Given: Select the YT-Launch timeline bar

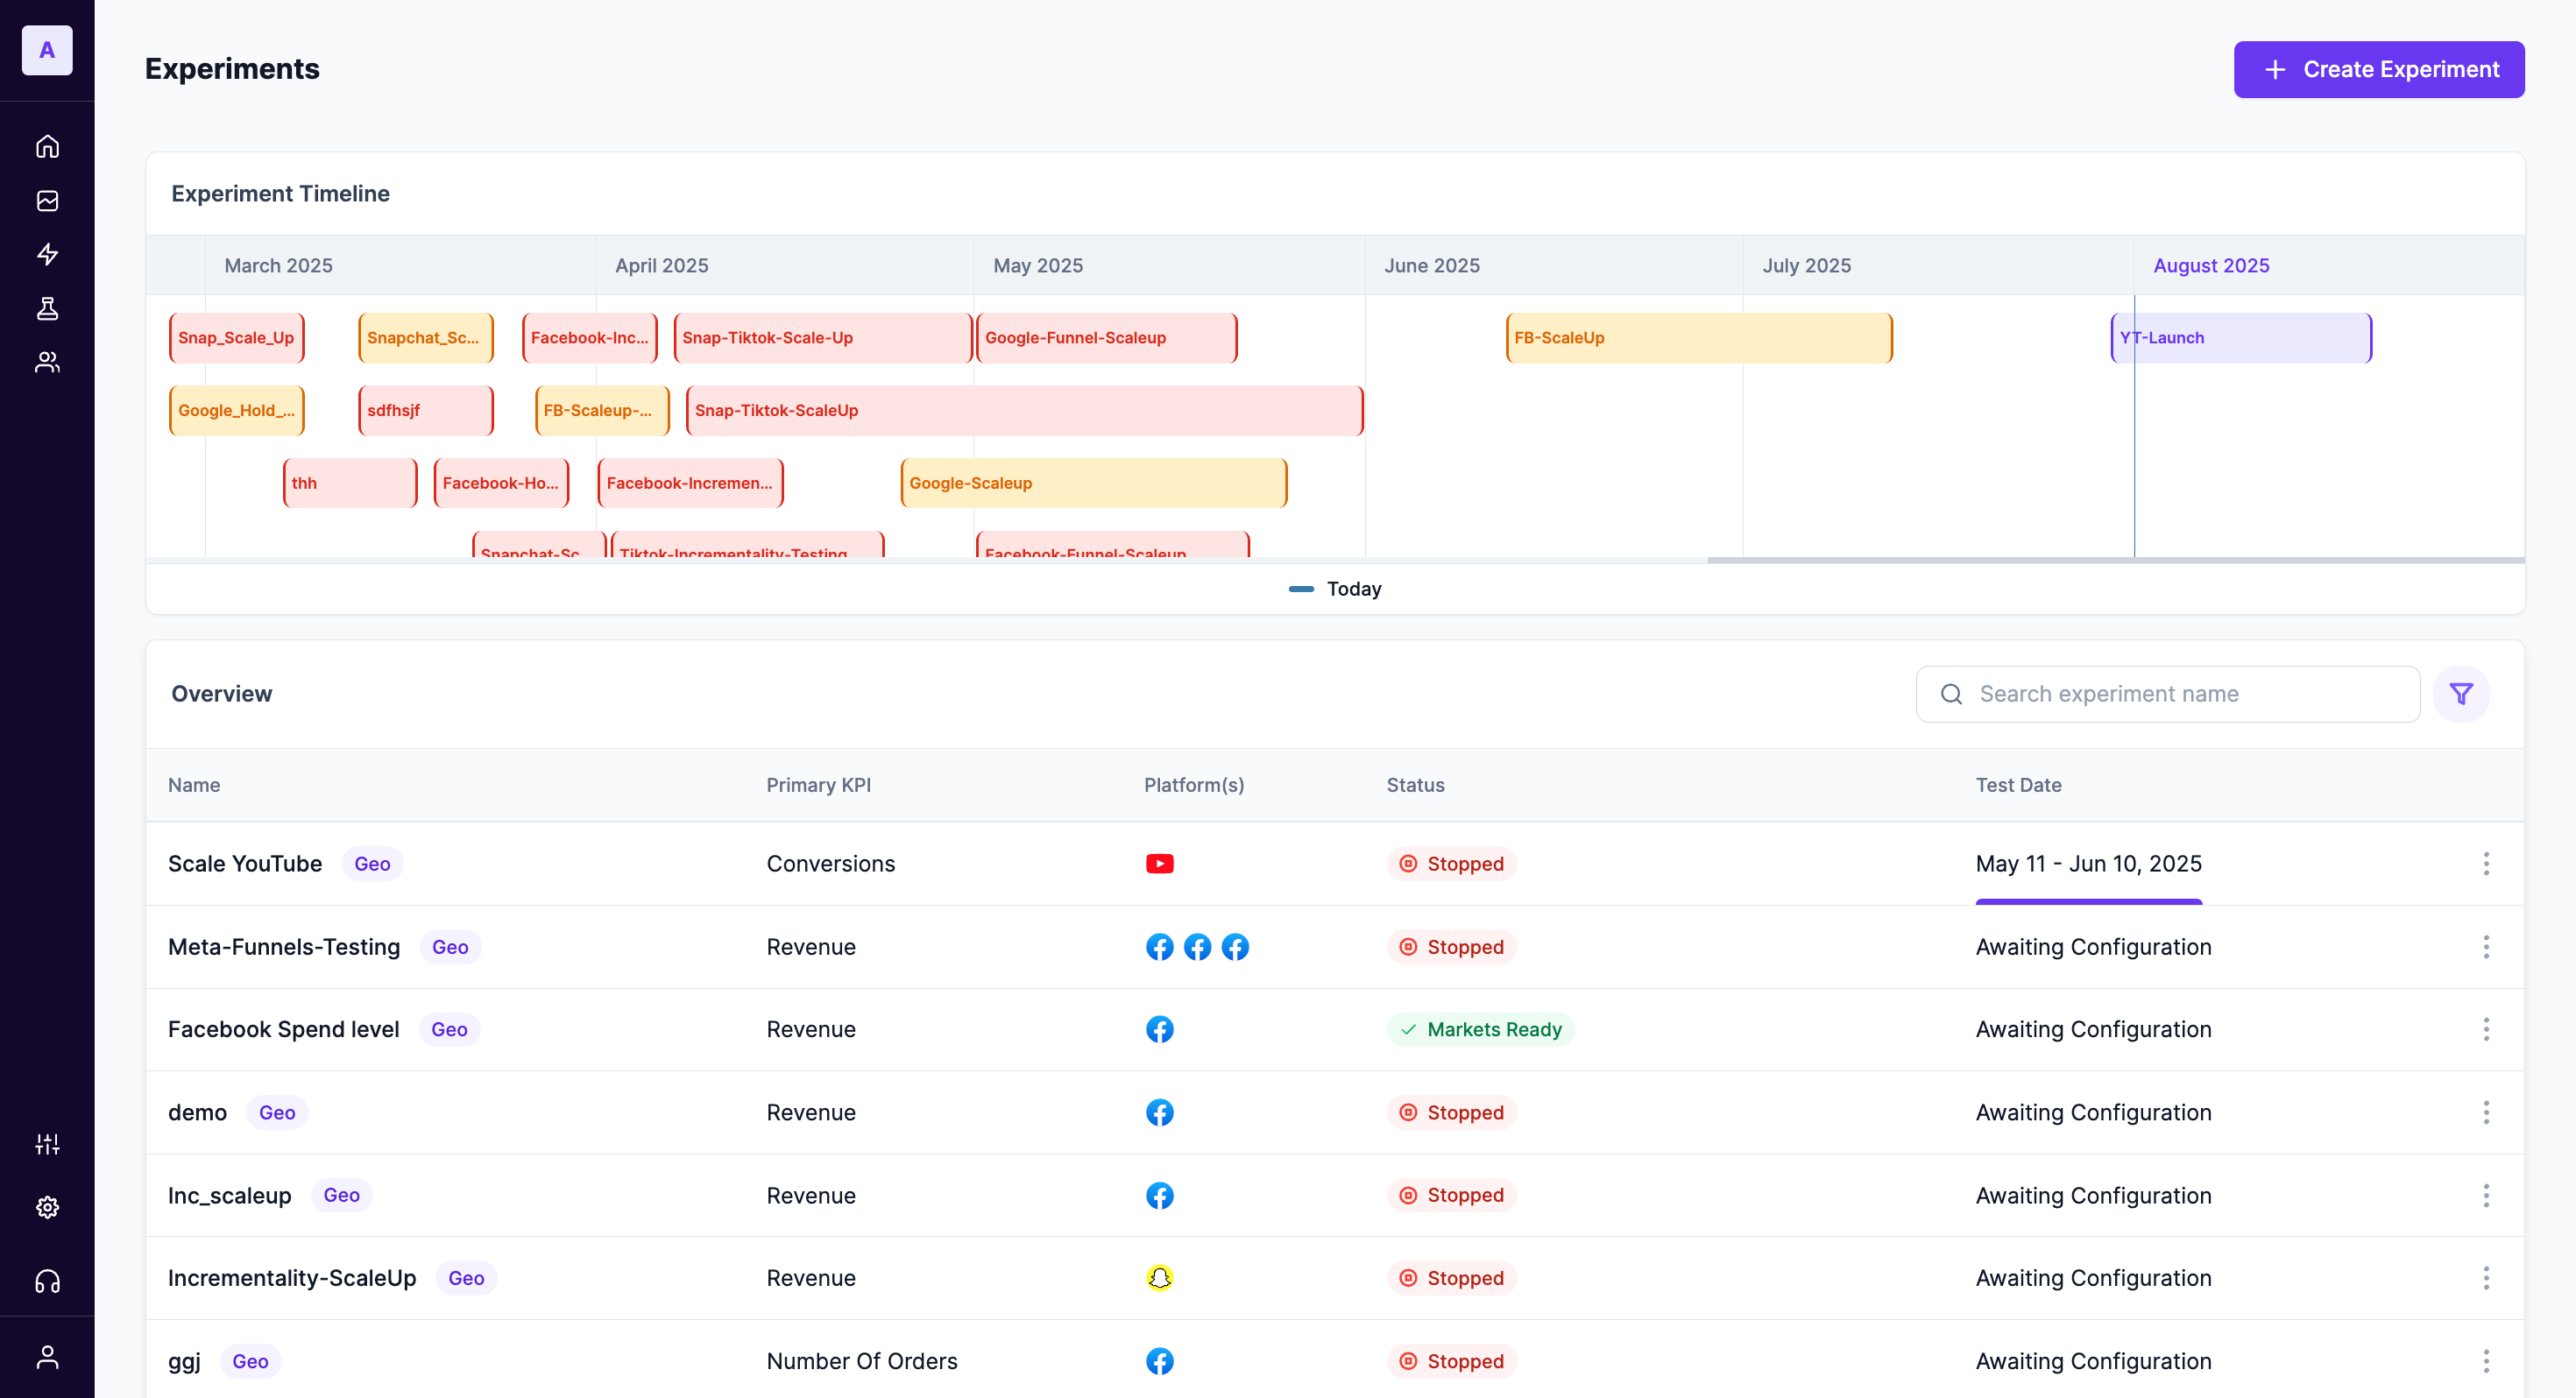Looking at the screenshot, I should tap(2250, 338).
